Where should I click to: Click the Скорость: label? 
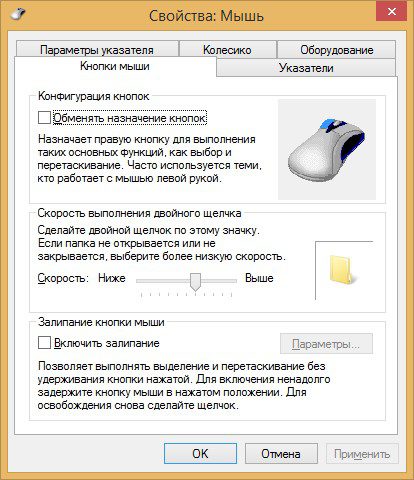click(x=63, y=278)
